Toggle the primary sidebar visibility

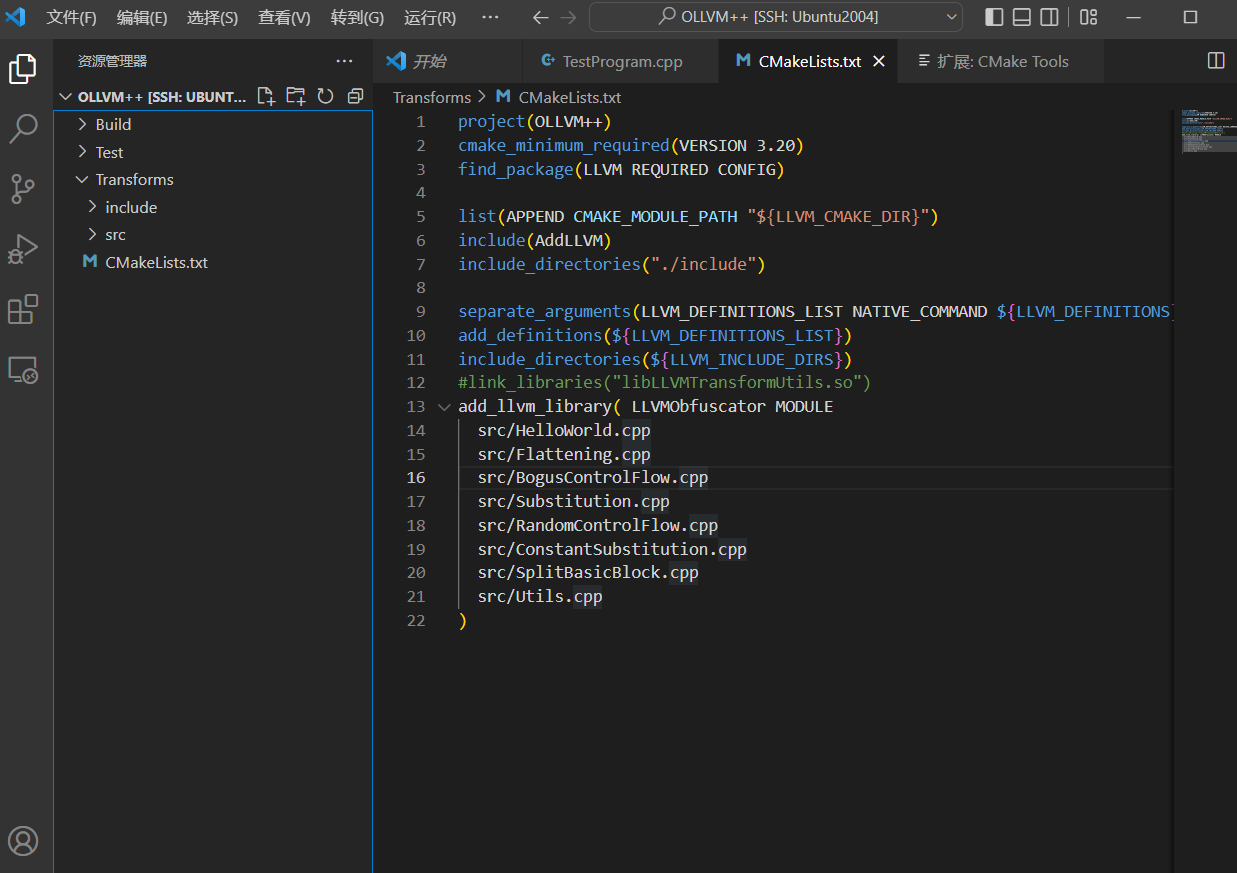[x=994, y=17]
